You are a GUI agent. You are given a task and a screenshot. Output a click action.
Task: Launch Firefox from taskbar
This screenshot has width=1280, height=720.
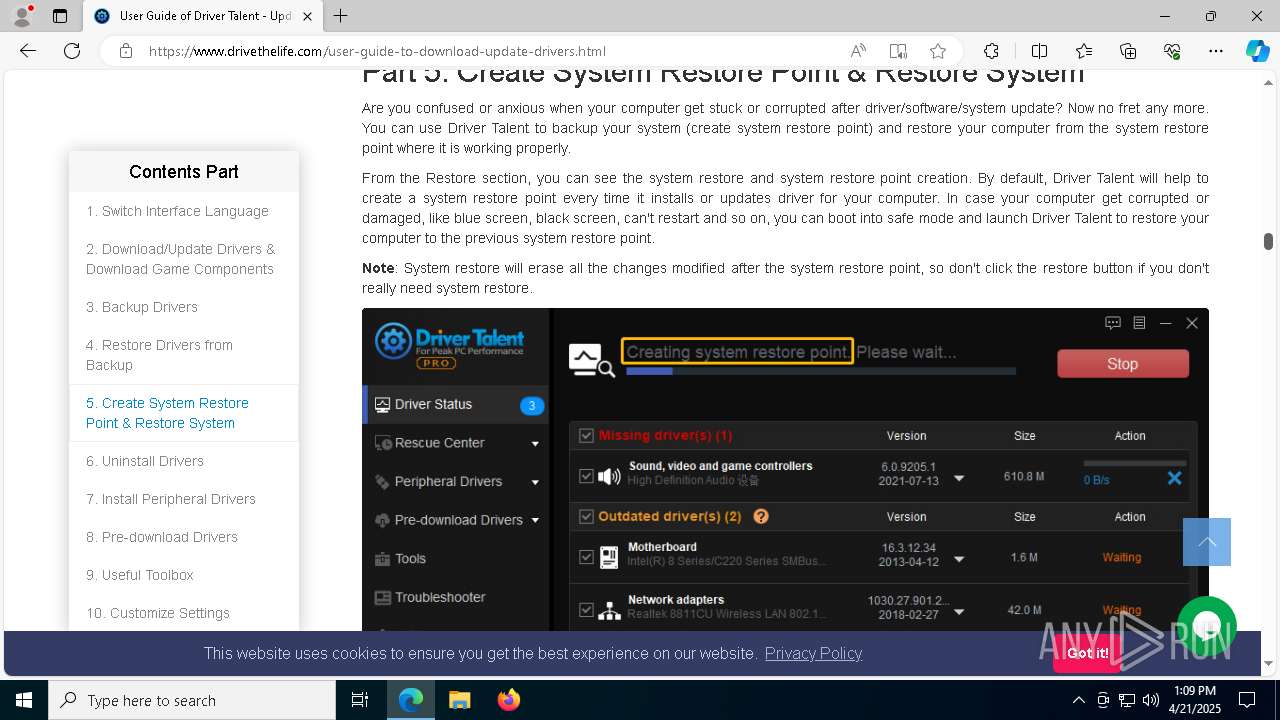pyautogui.click(x=509, y=700)
